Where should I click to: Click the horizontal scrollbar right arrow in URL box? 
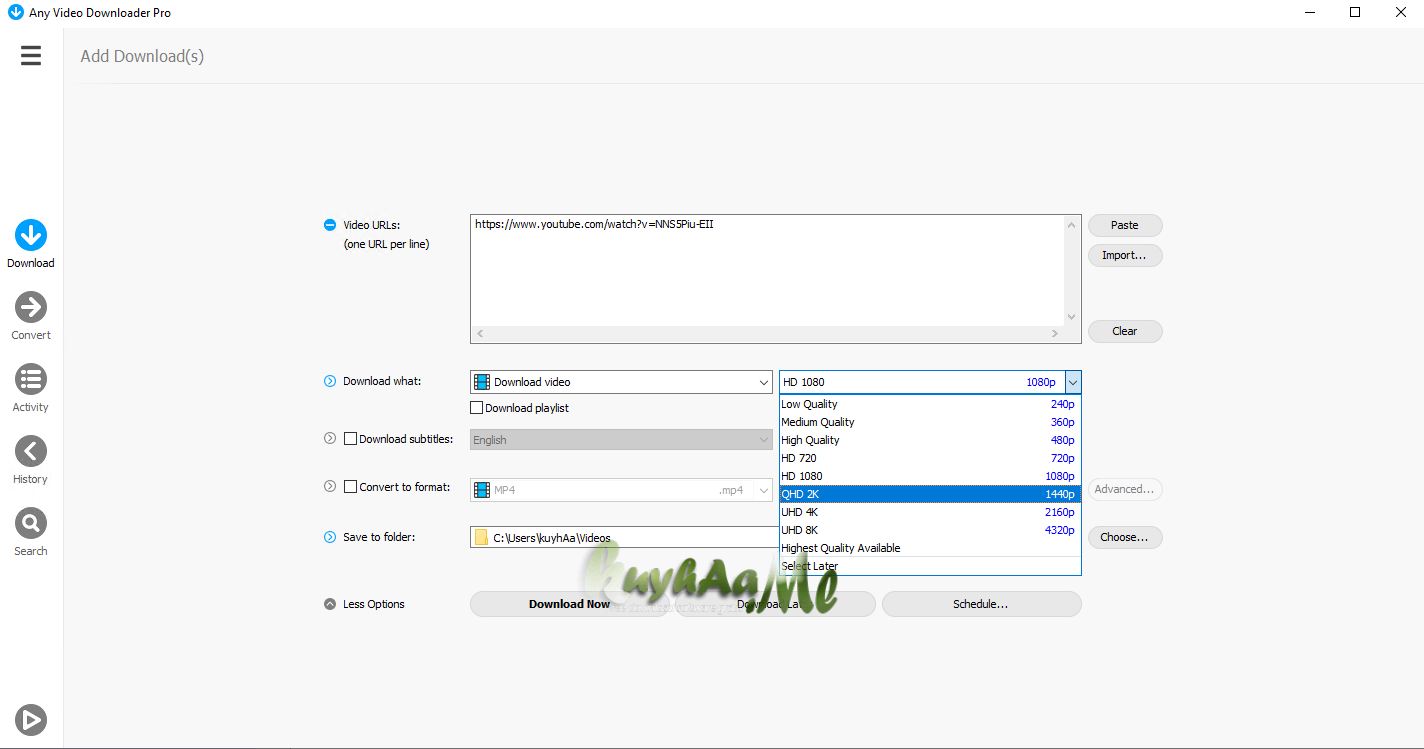(1054, 333)
